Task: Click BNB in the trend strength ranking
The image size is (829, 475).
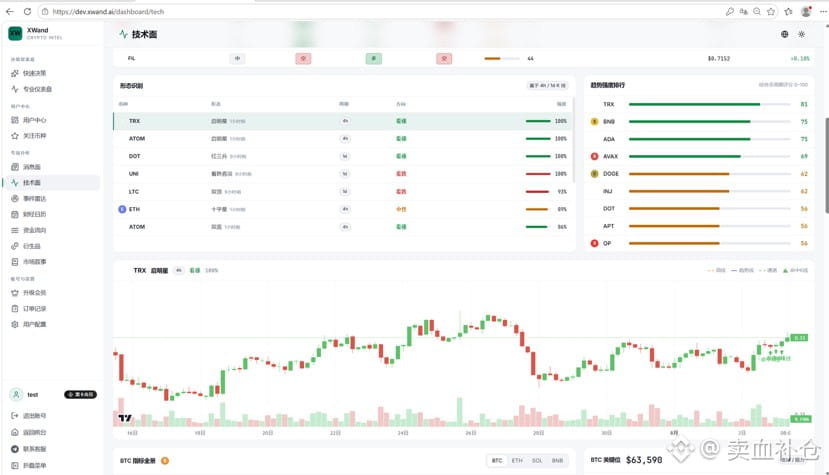Action: tap(609, 122)
